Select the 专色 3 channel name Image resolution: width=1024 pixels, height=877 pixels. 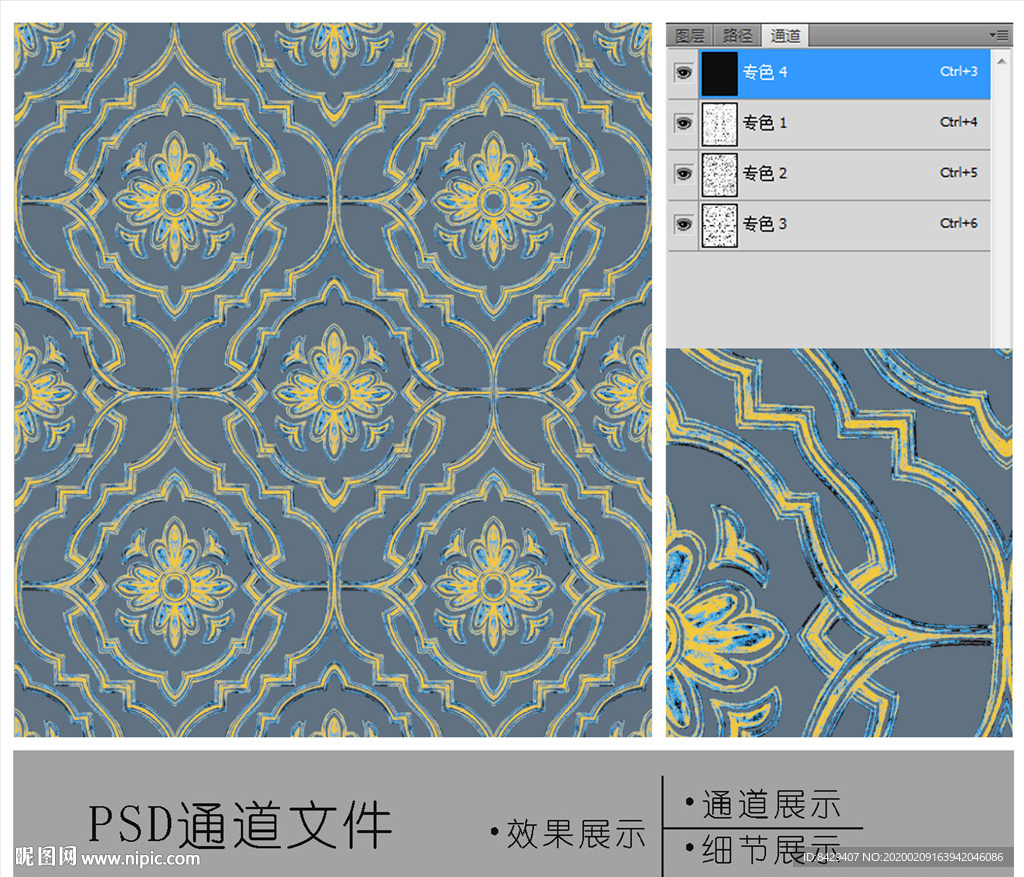coord(765,224)
